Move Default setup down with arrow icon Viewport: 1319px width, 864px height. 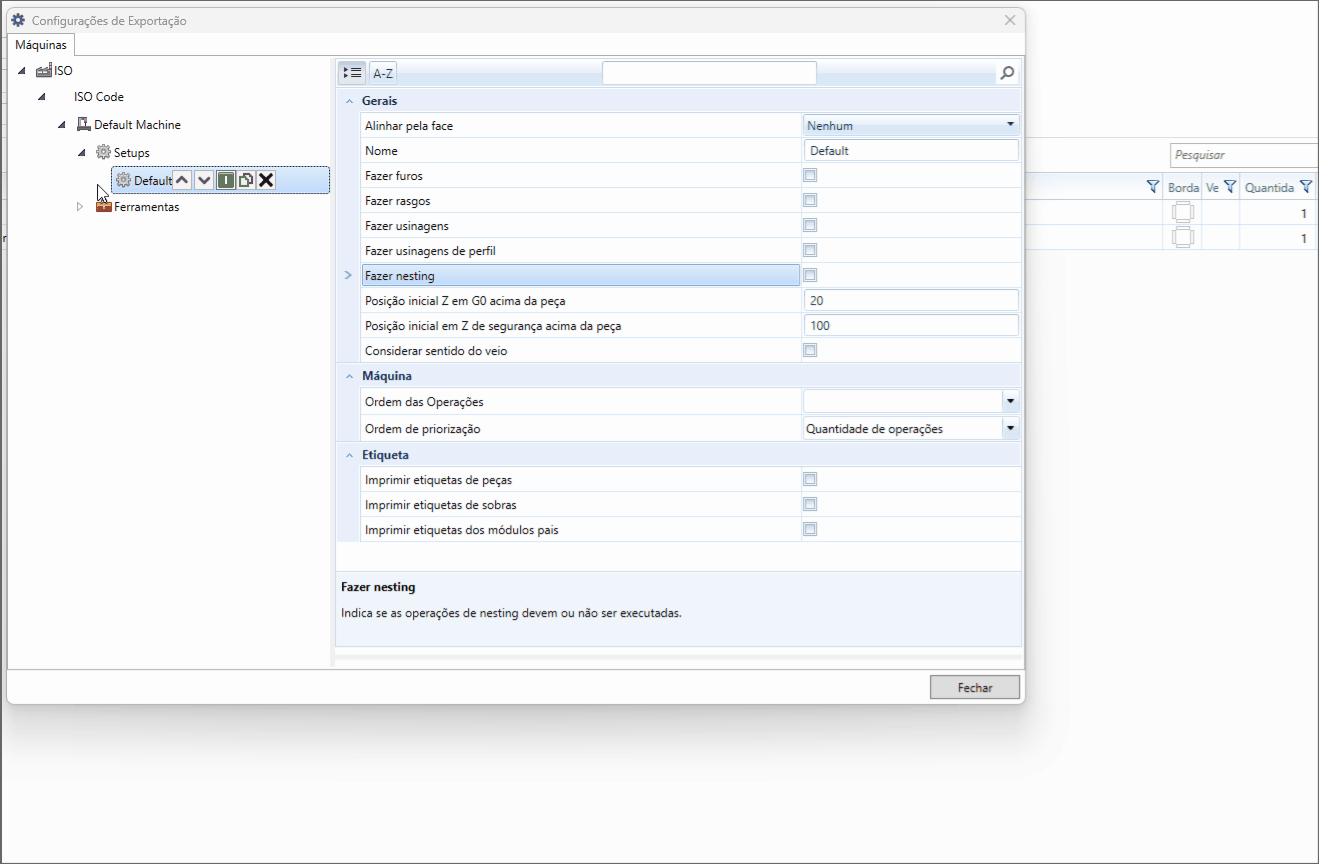pos(204,180)
